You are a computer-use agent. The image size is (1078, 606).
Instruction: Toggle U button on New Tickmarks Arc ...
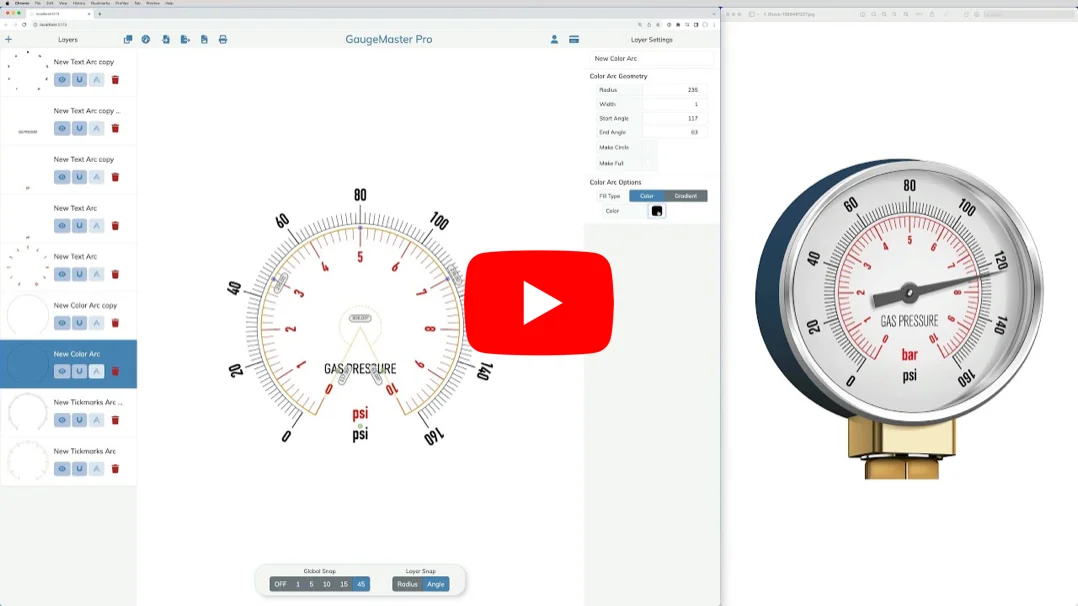click(80, 420)
